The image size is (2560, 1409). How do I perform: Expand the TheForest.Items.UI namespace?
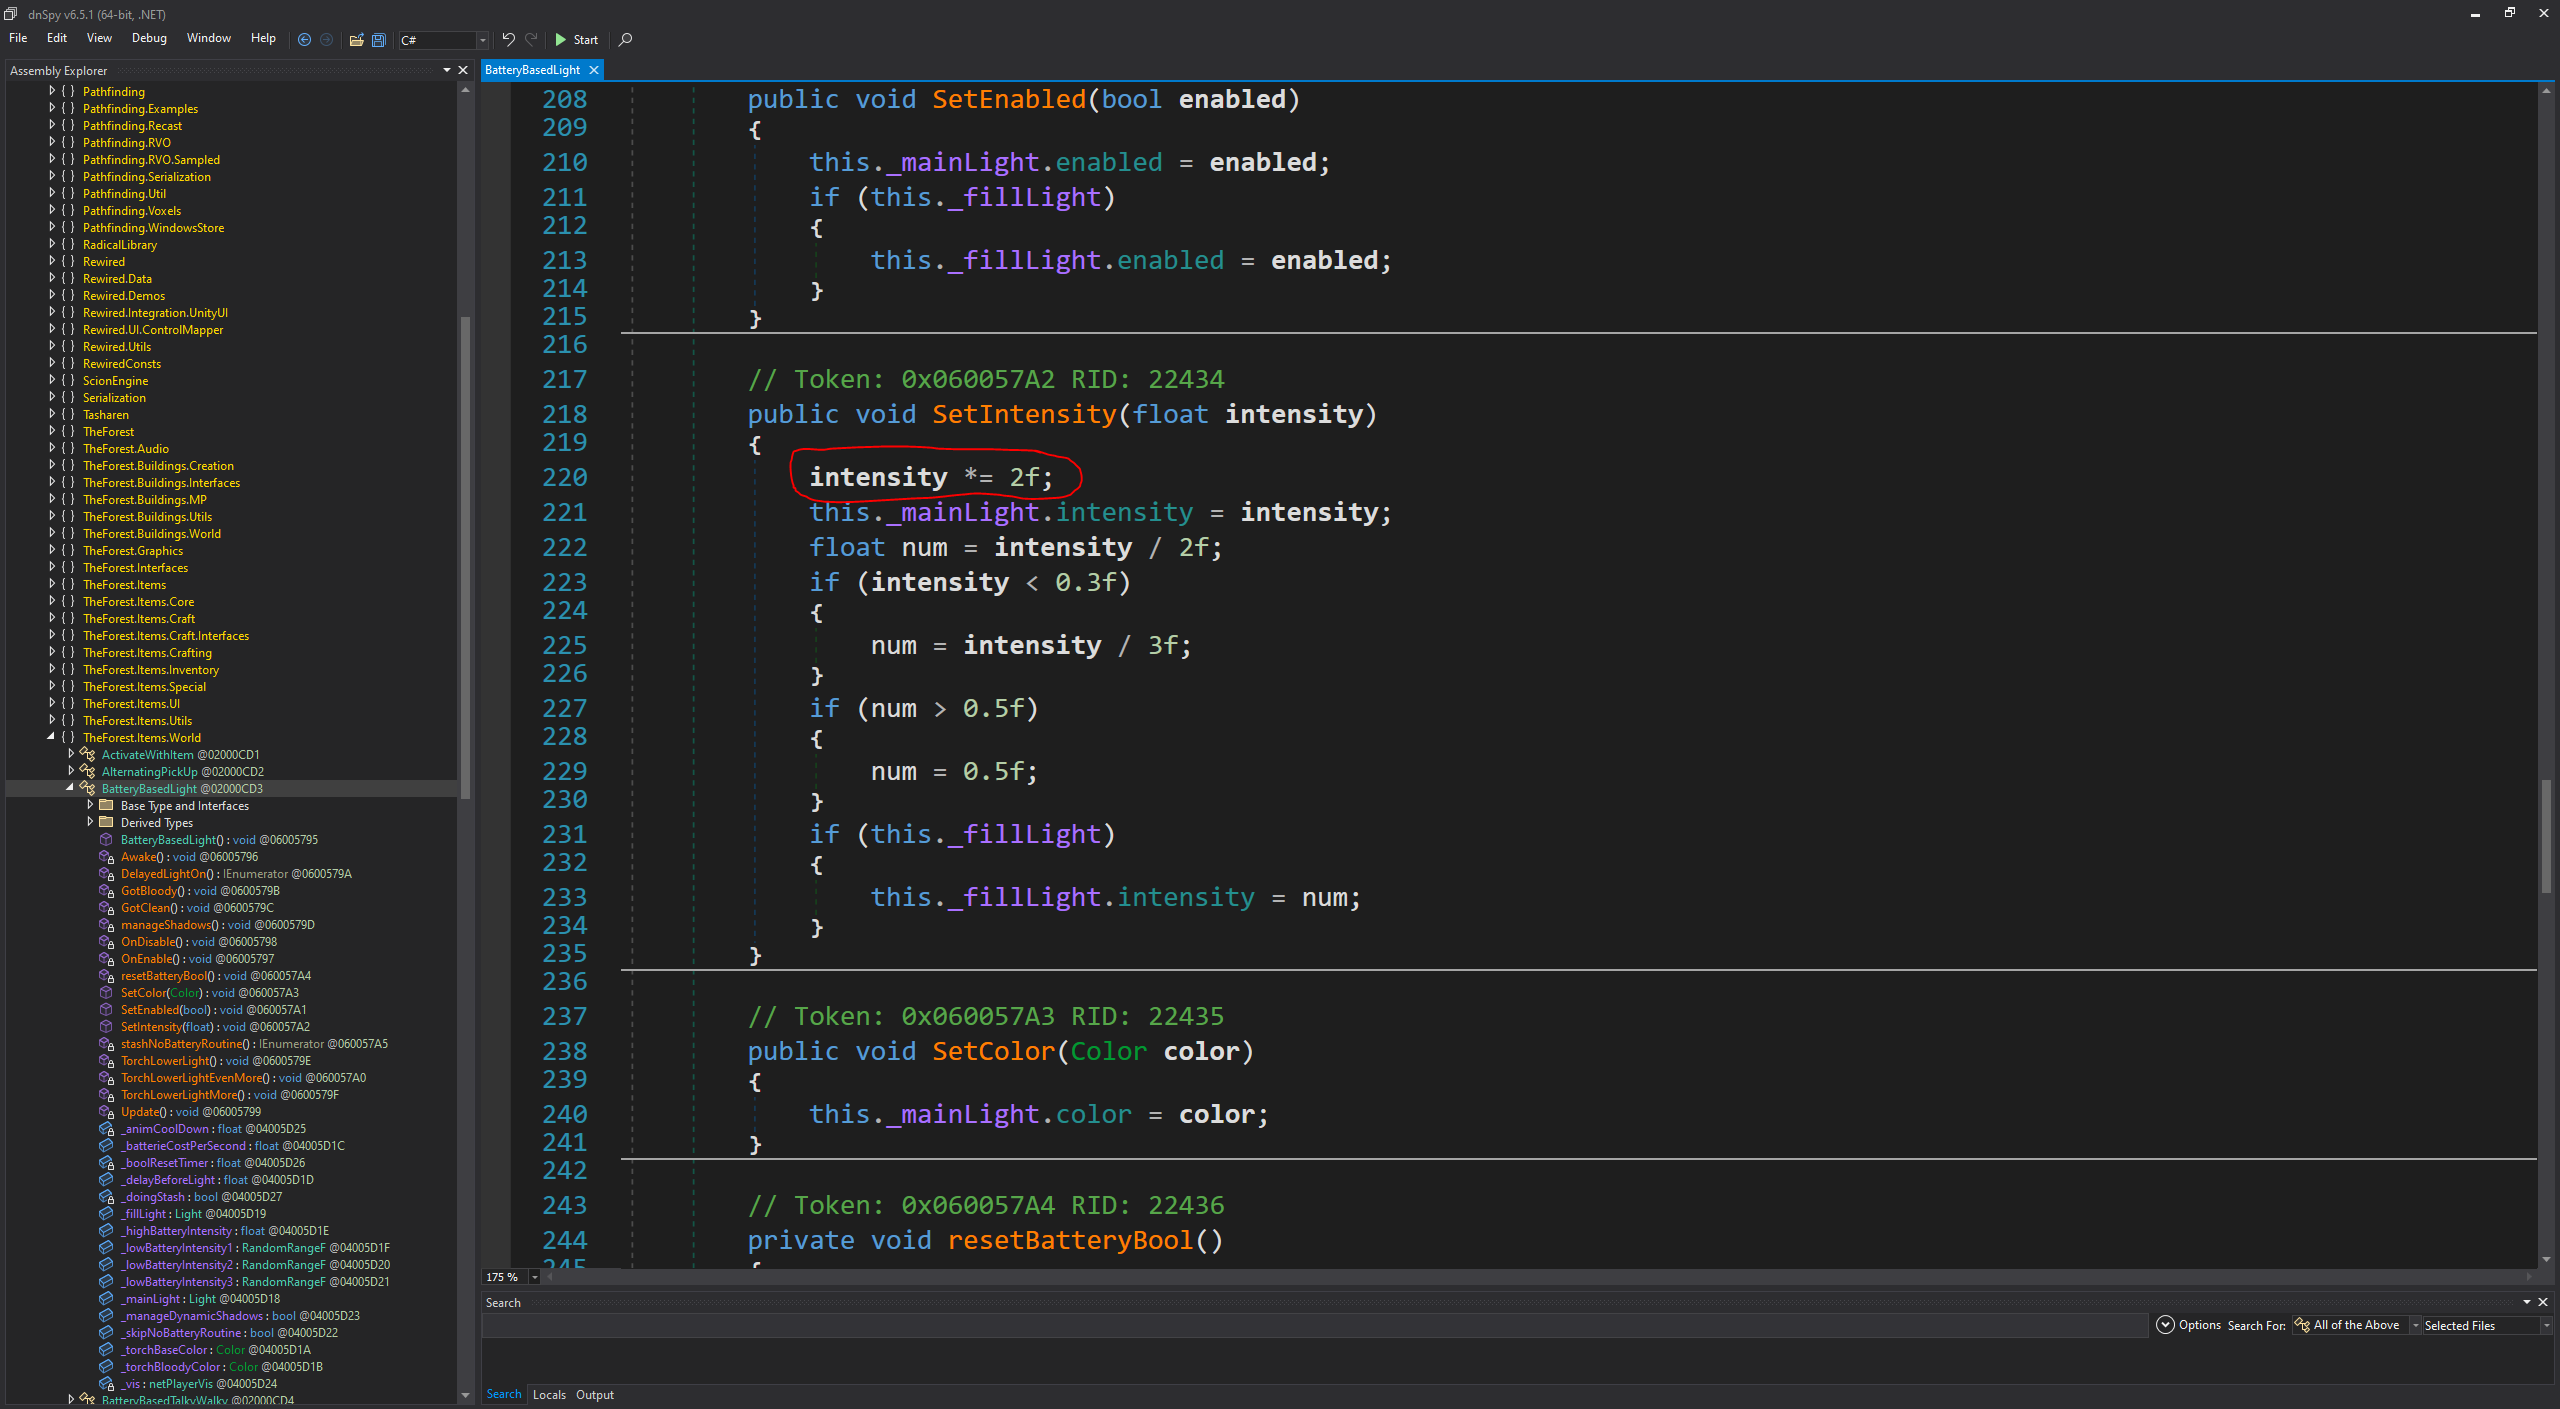pos(52,703)
